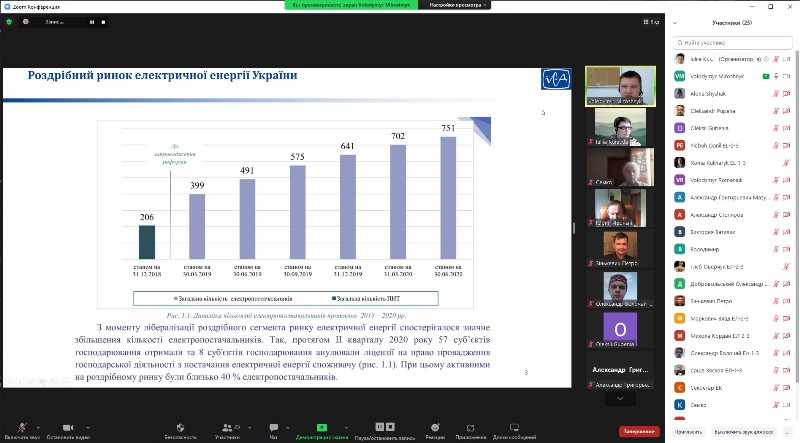This screenshot has width=800, height=443.
Task: Expand audio options arrow beside microphone
Action: pos(38,428)
